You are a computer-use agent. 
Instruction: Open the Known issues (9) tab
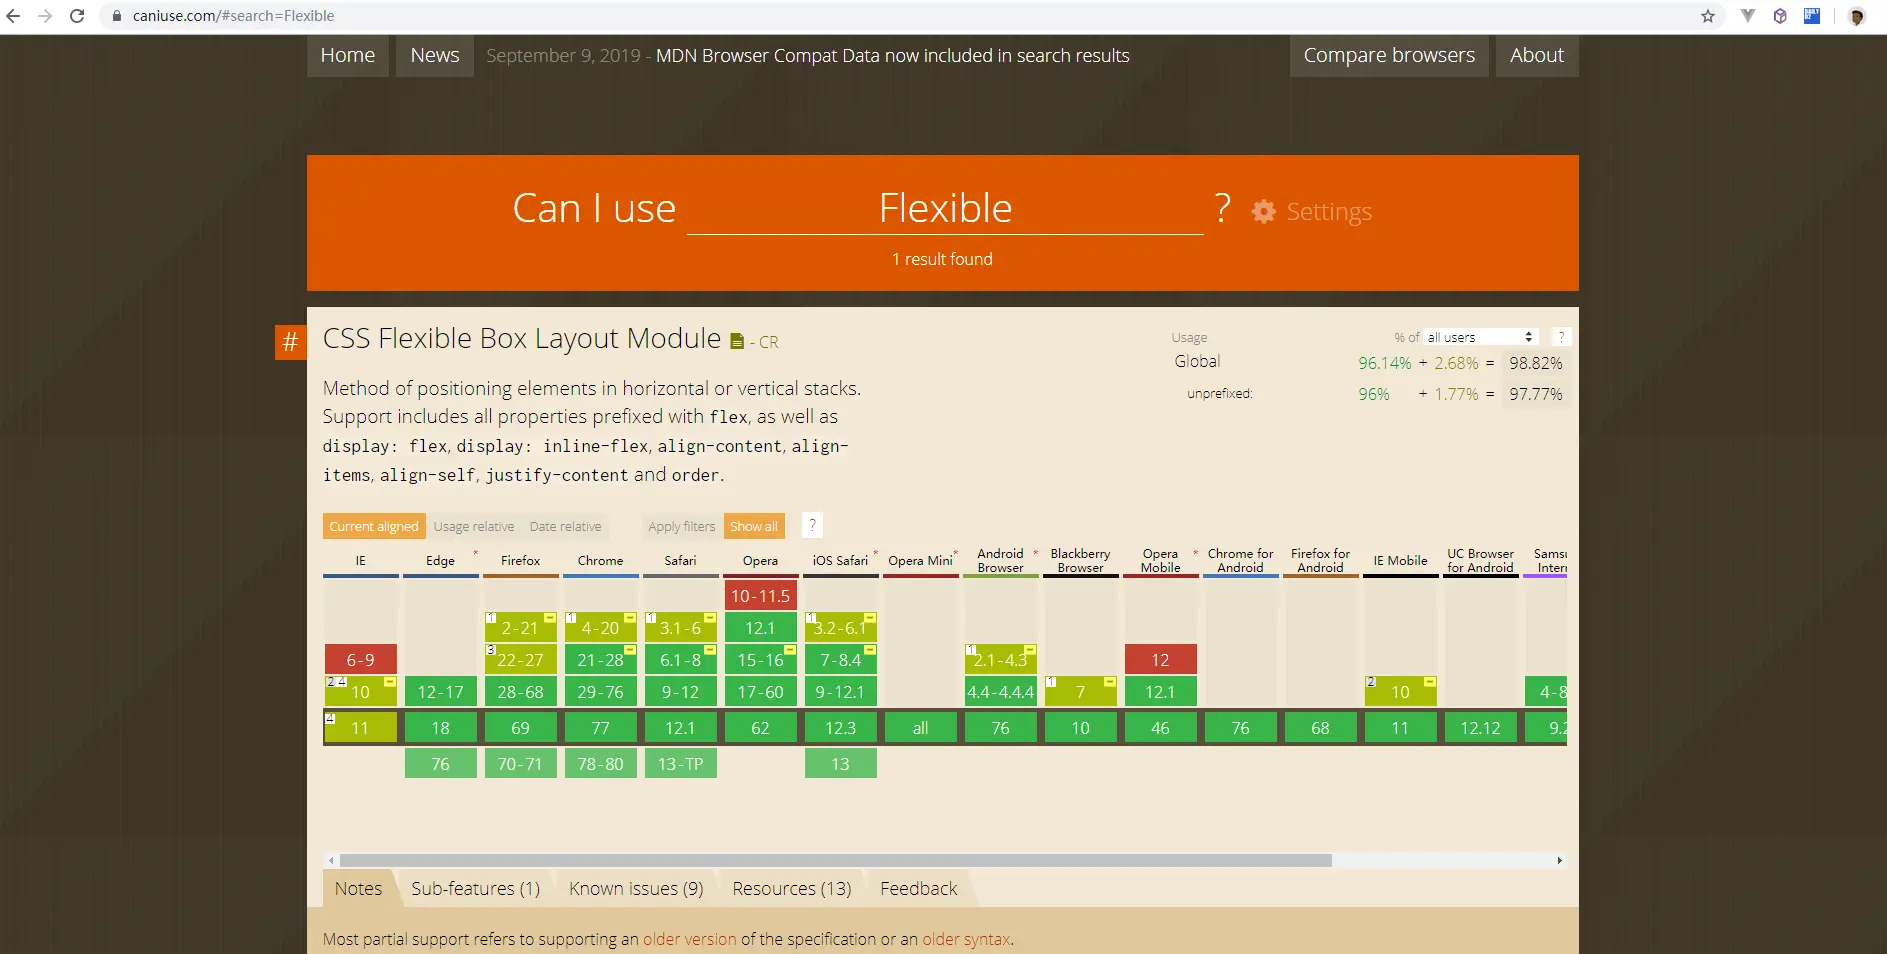coord(636,888)
